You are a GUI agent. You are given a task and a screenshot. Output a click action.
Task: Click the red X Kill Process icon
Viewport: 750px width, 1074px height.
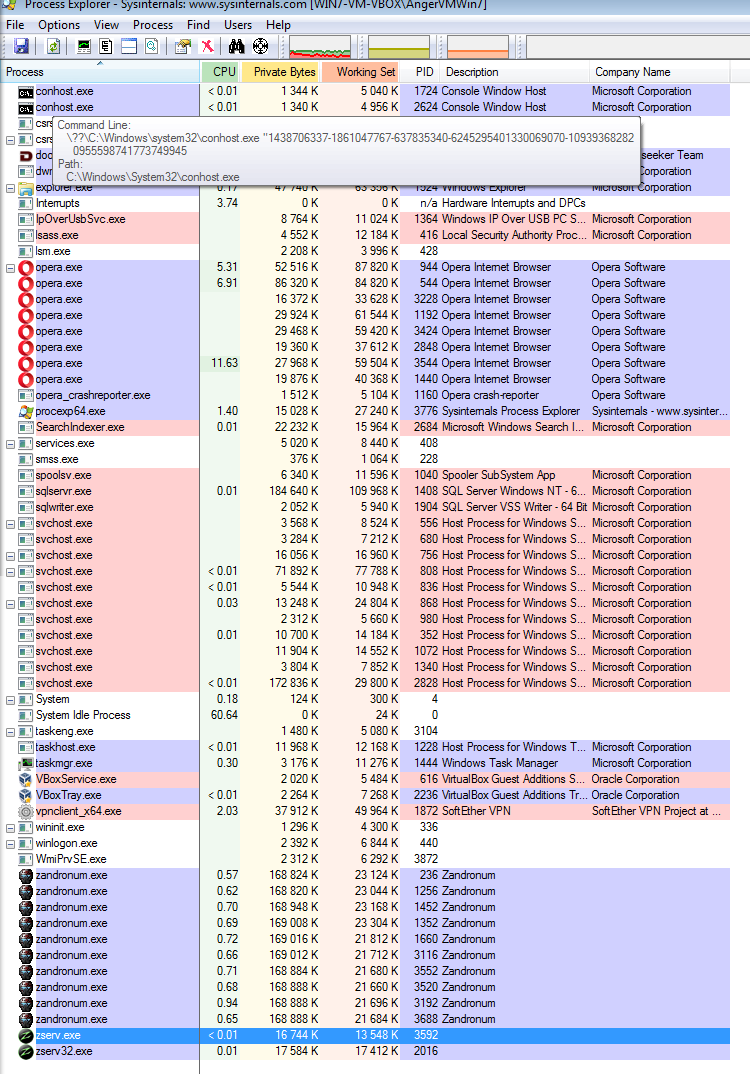point(207,46)
